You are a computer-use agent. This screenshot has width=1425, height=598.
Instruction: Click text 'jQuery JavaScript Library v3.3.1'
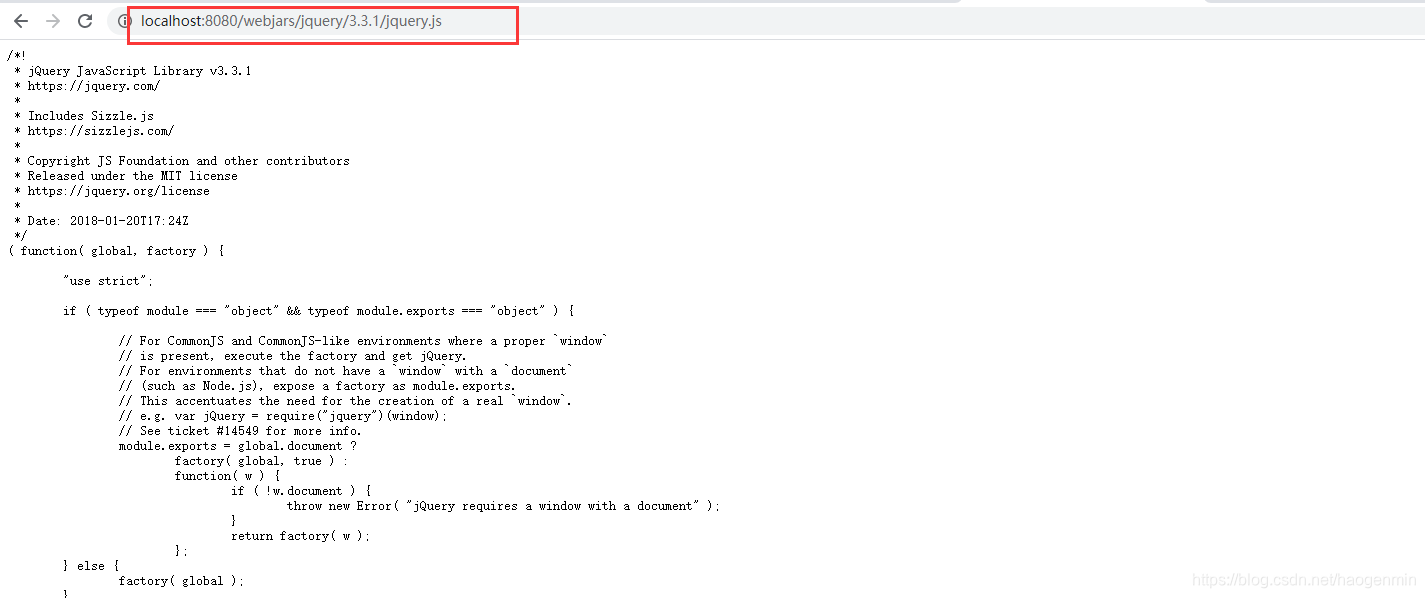(139, 71)
